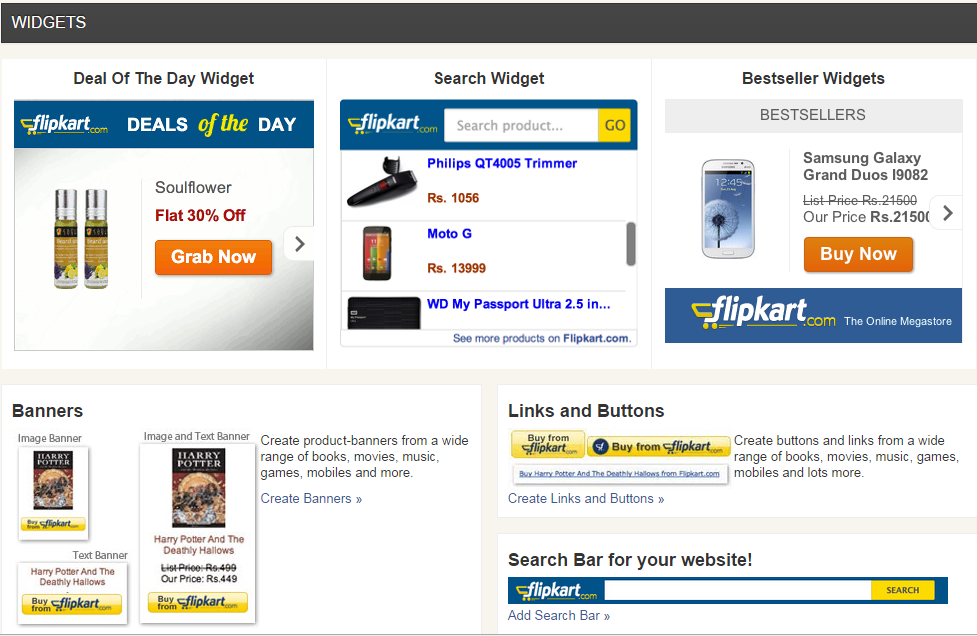The image size is (977, 636).
Task: Click the Samsung Galaxy Grand Duos image
Action: tap(727, 208)
